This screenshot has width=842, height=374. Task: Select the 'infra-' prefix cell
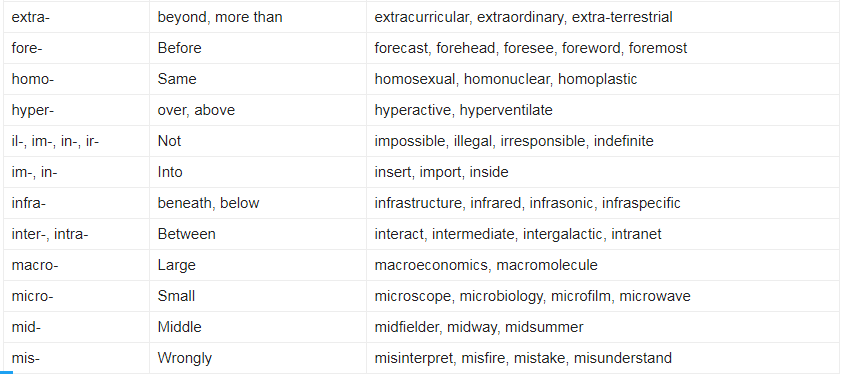[76, 203]
